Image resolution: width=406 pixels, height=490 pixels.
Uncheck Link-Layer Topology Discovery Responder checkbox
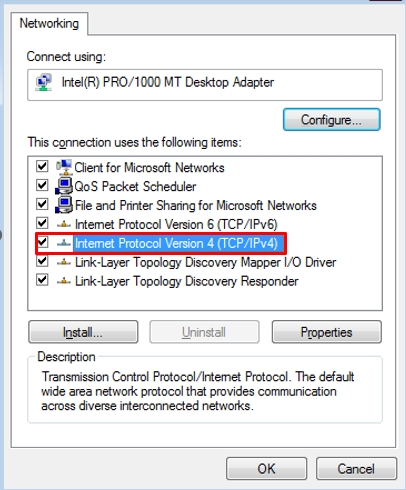[x=42, y=280]
